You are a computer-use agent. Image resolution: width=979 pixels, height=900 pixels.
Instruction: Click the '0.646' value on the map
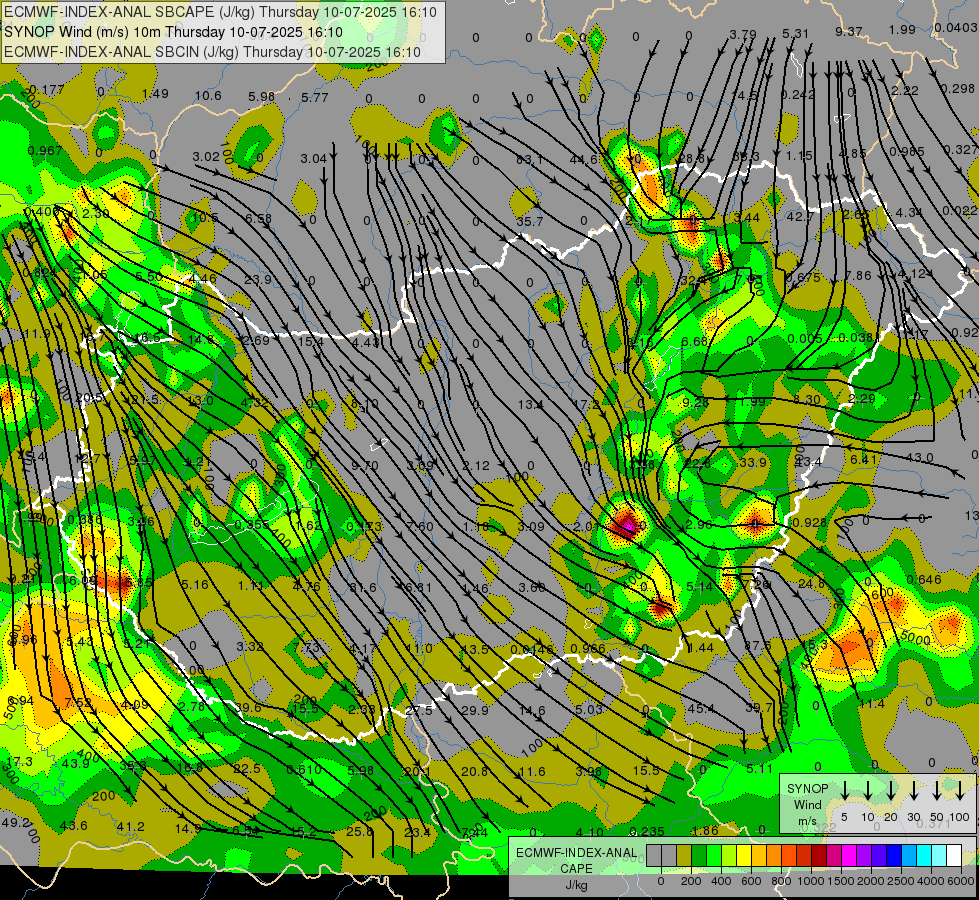click(924, 580)
